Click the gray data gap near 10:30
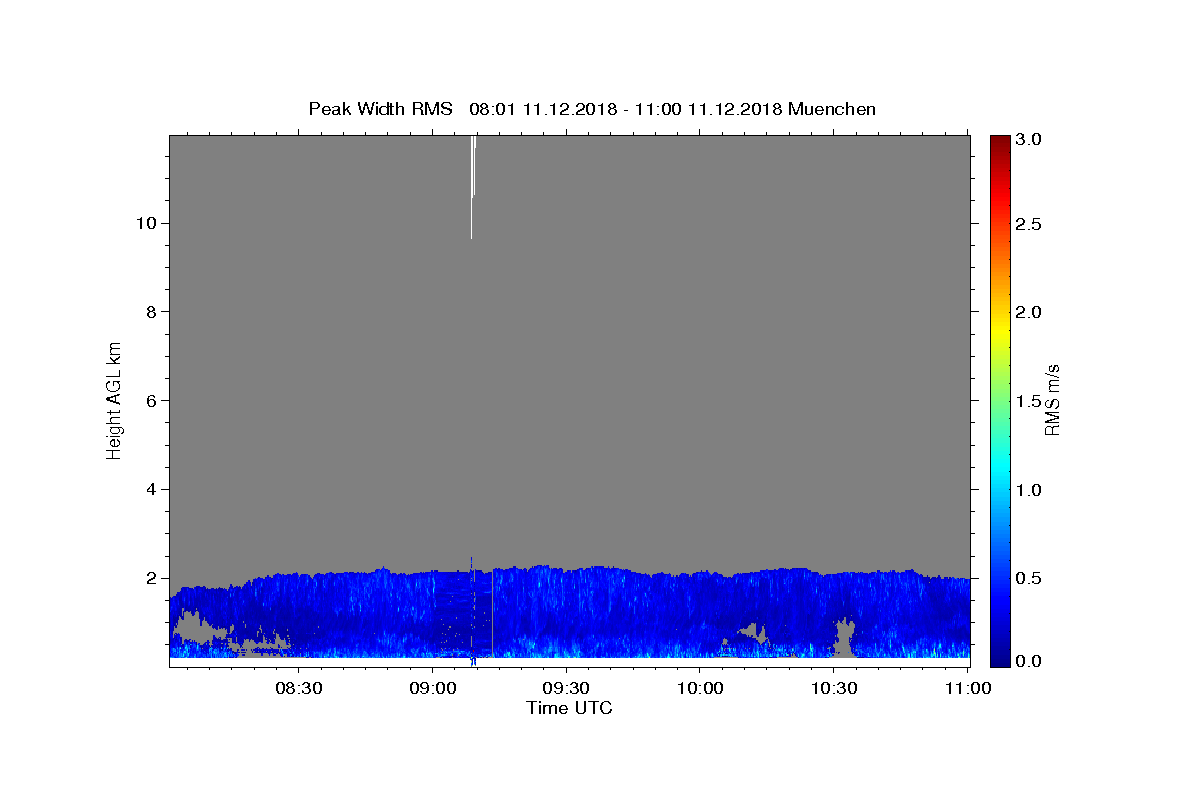The image size is (1200, 800). point(845,636)
